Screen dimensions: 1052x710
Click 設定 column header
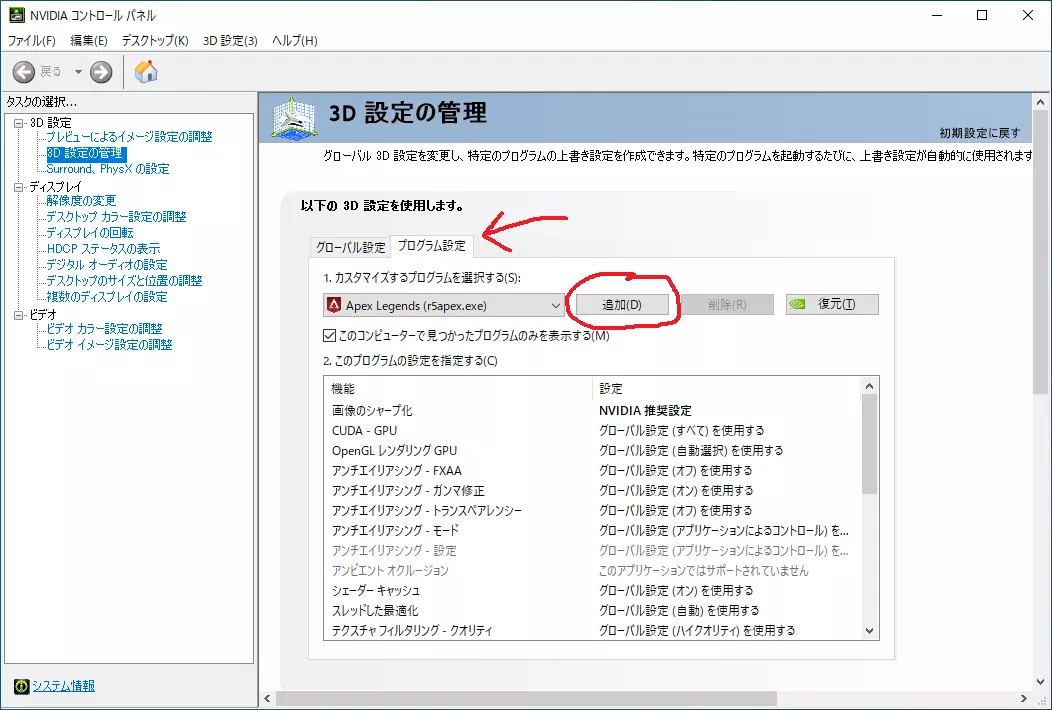(727, 389)
